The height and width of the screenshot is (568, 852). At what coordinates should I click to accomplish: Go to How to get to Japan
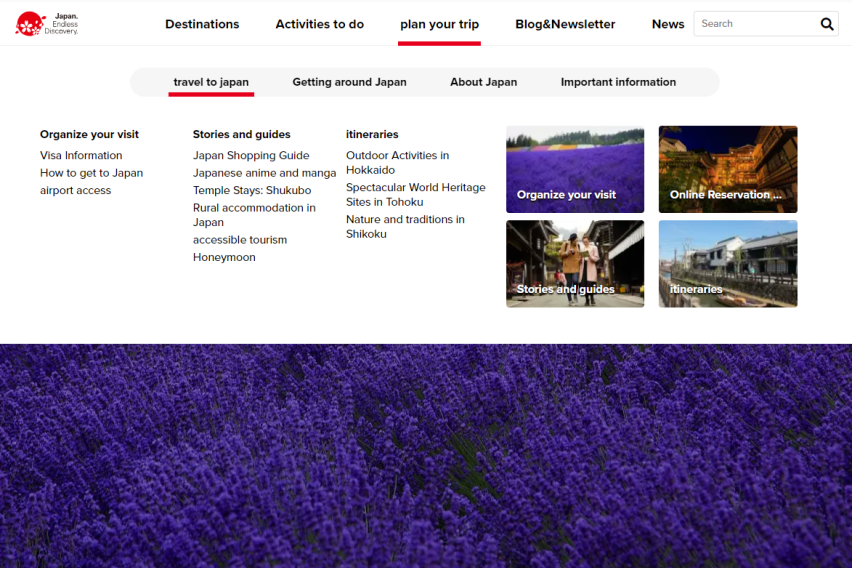tap(91, 173)
